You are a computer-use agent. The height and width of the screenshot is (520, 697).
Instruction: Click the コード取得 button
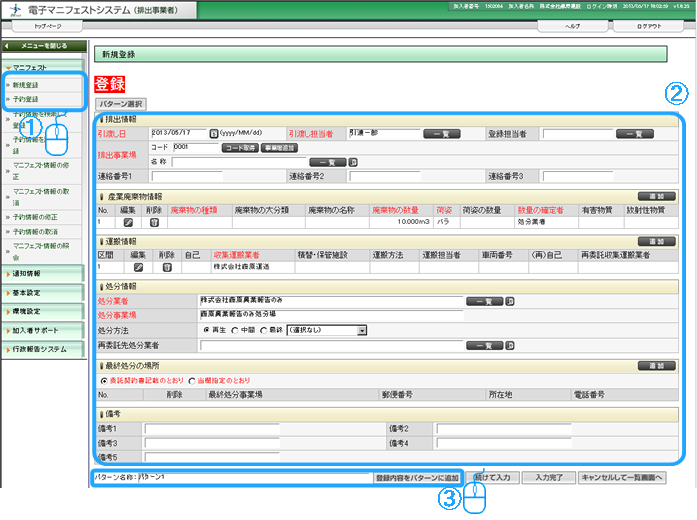240,148
